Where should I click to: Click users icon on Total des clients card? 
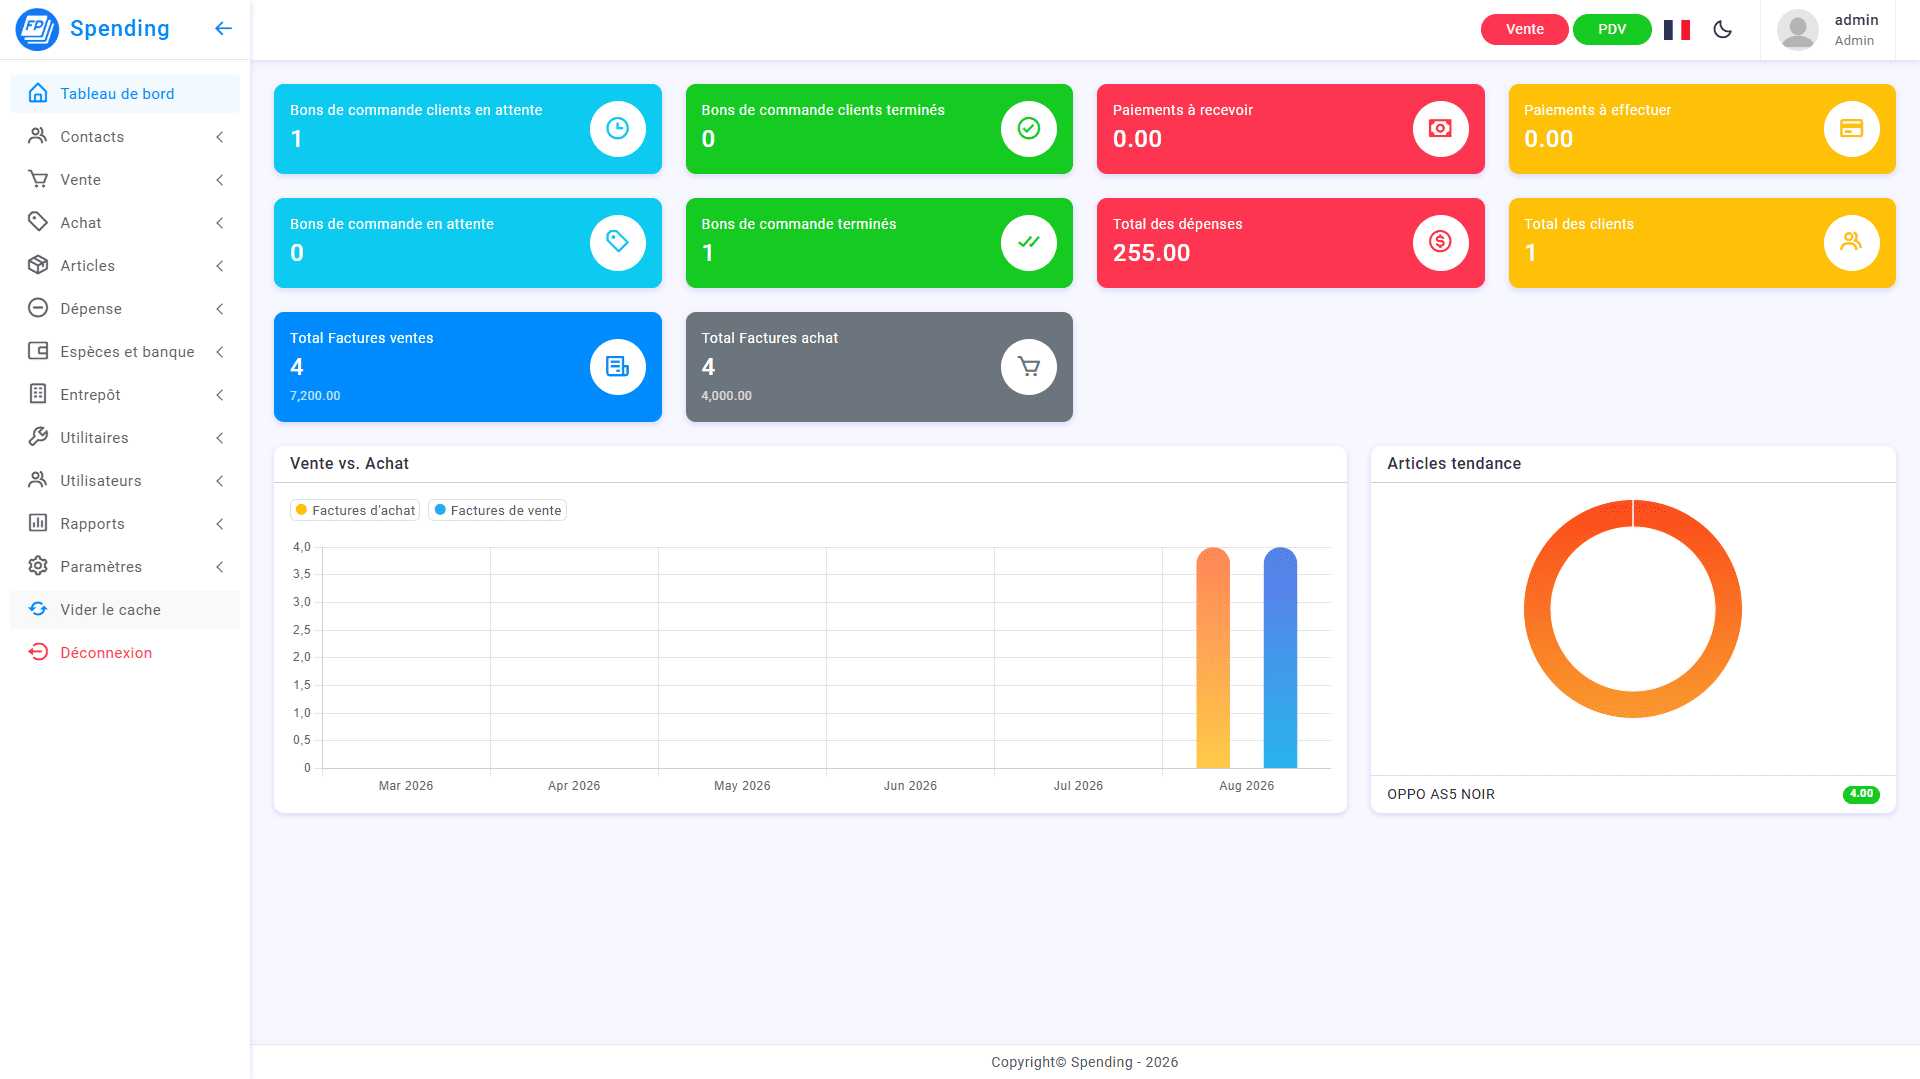(1851, 243)
